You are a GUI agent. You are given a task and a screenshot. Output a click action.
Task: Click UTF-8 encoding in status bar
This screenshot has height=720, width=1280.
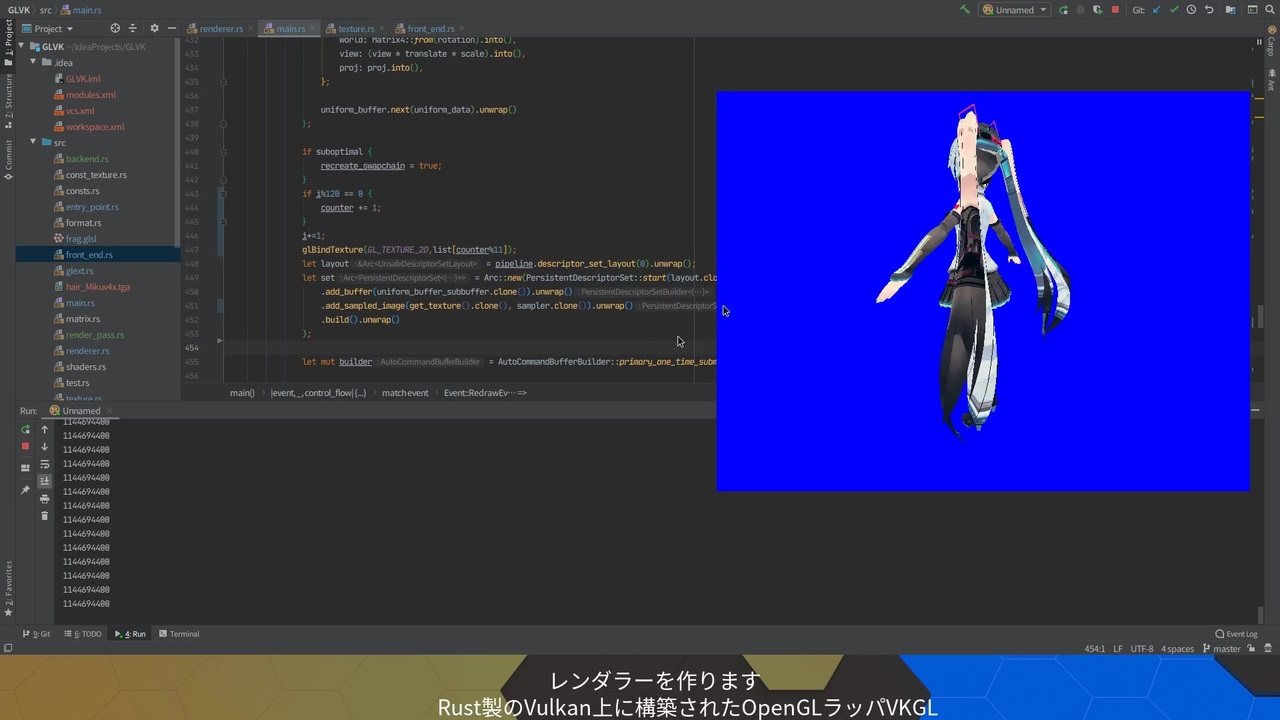pos(1142,649)
